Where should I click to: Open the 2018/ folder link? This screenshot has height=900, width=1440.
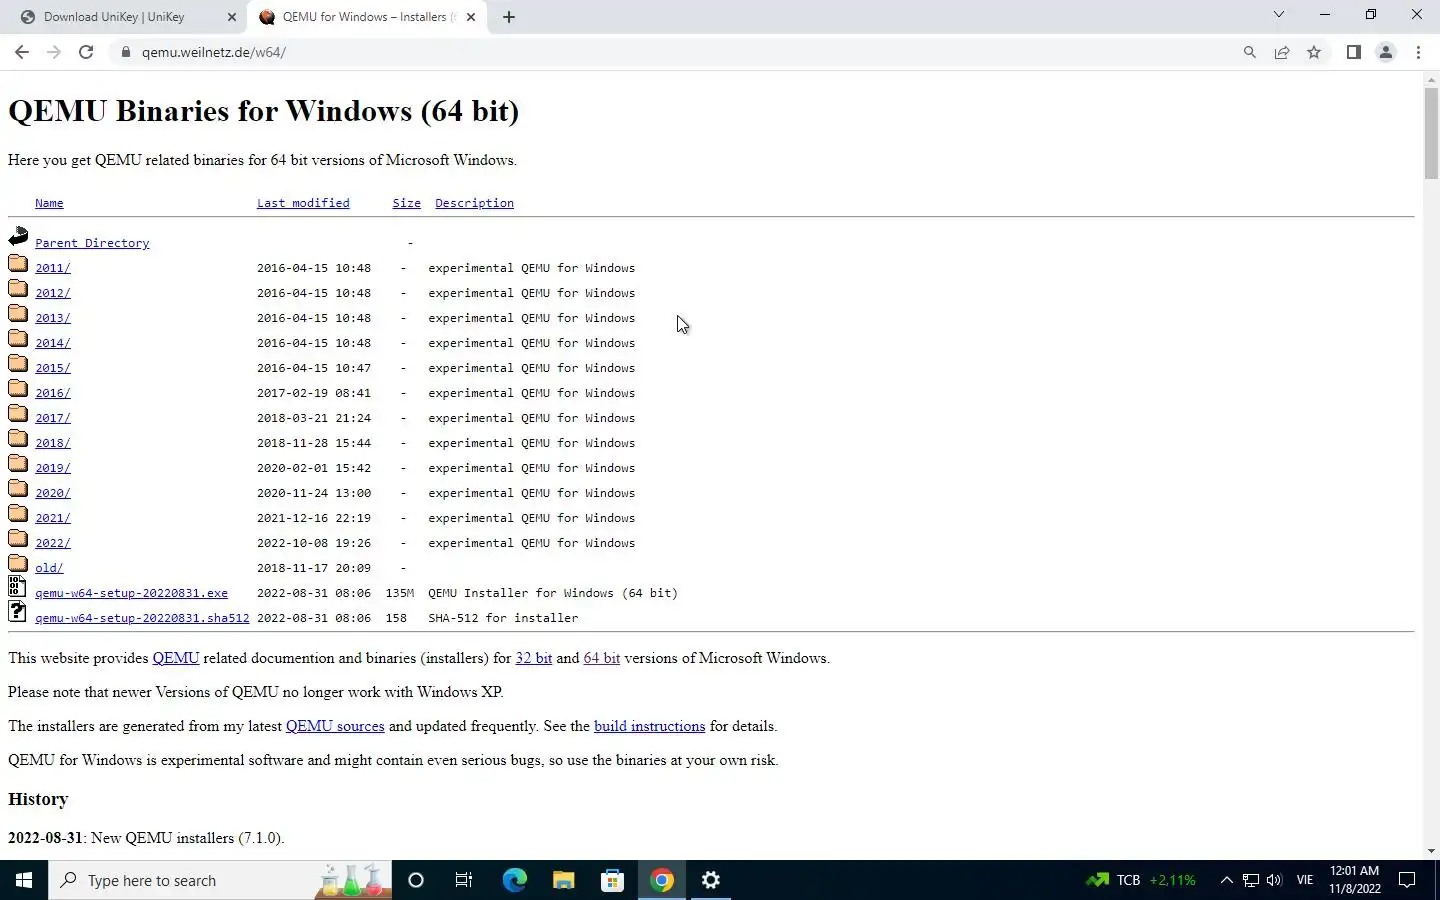click(x=53, y=443)
